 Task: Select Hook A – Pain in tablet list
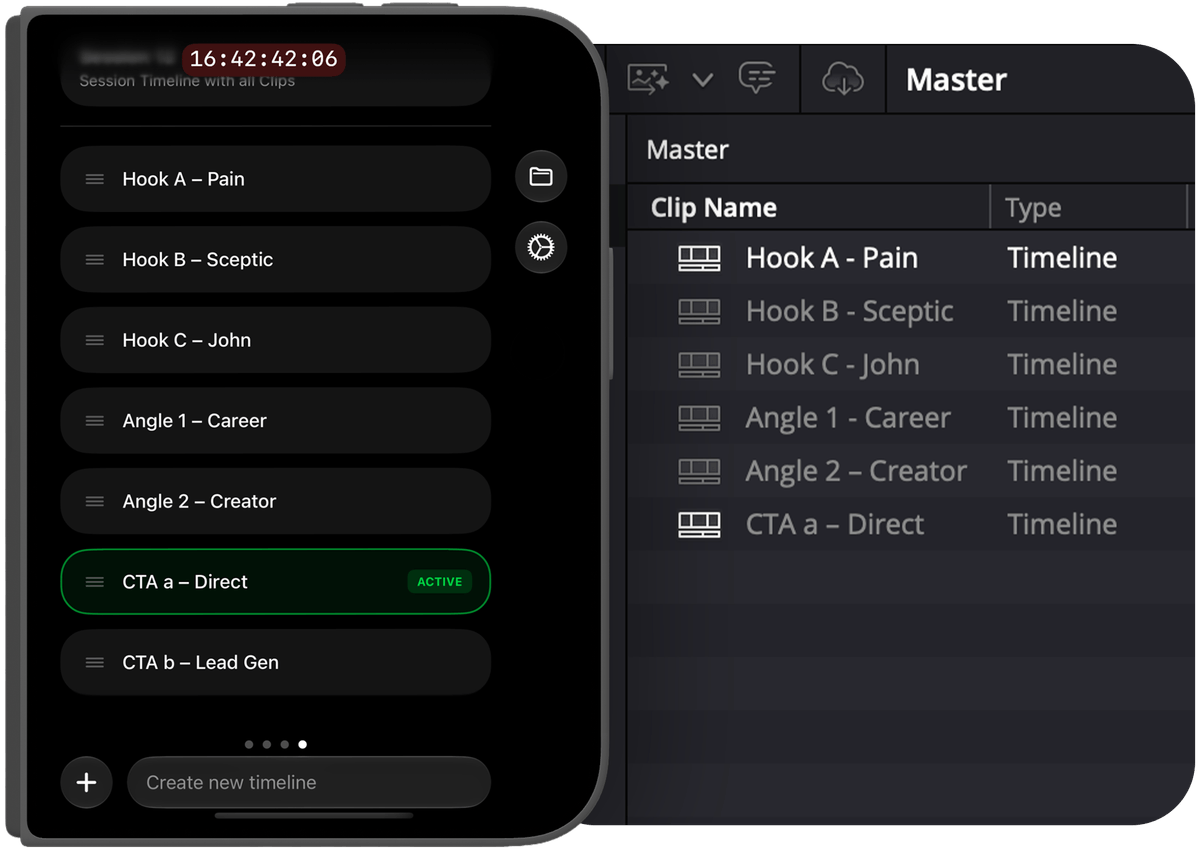coord(276,179)
